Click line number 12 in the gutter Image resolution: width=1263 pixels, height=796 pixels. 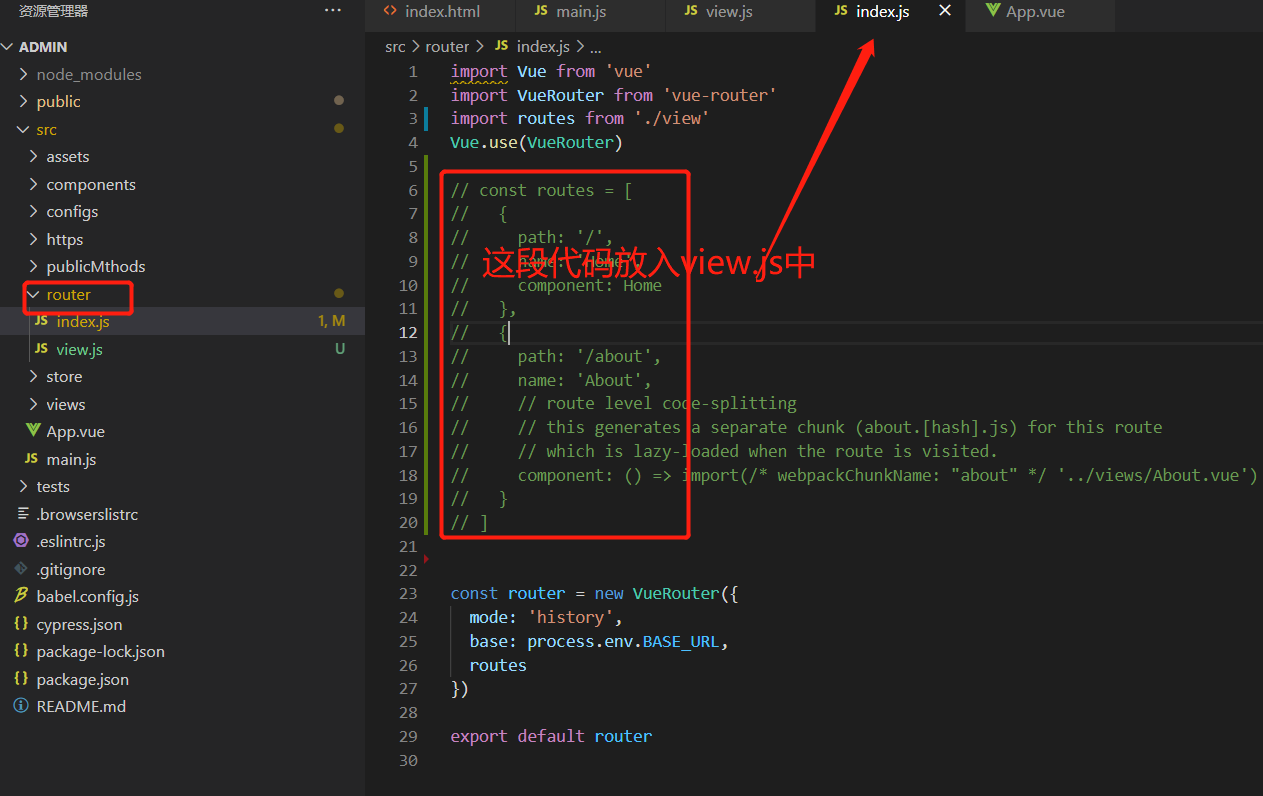coord(408,332)
